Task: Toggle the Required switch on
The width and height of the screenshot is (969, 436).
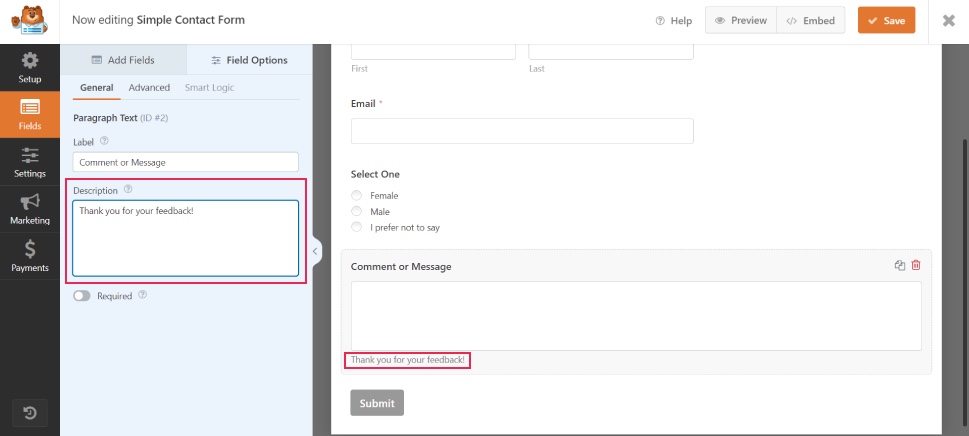Action: click(82, 296)
